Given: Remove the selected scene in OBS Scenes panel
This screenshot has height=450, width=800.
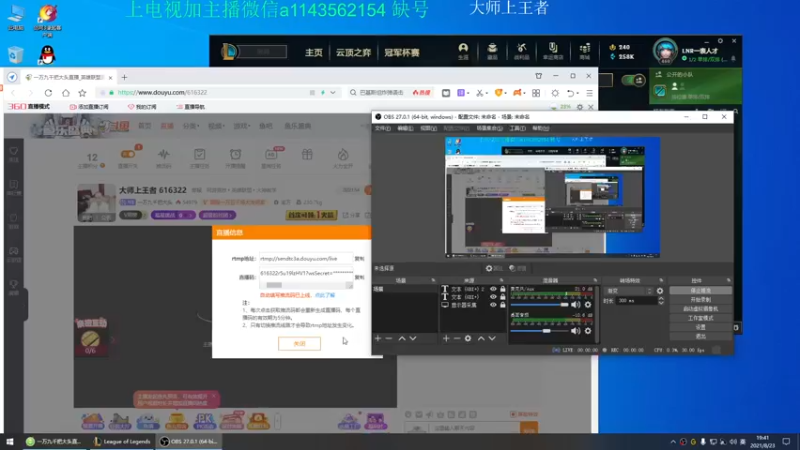Looking at the screenshot, I should point(389,338).
